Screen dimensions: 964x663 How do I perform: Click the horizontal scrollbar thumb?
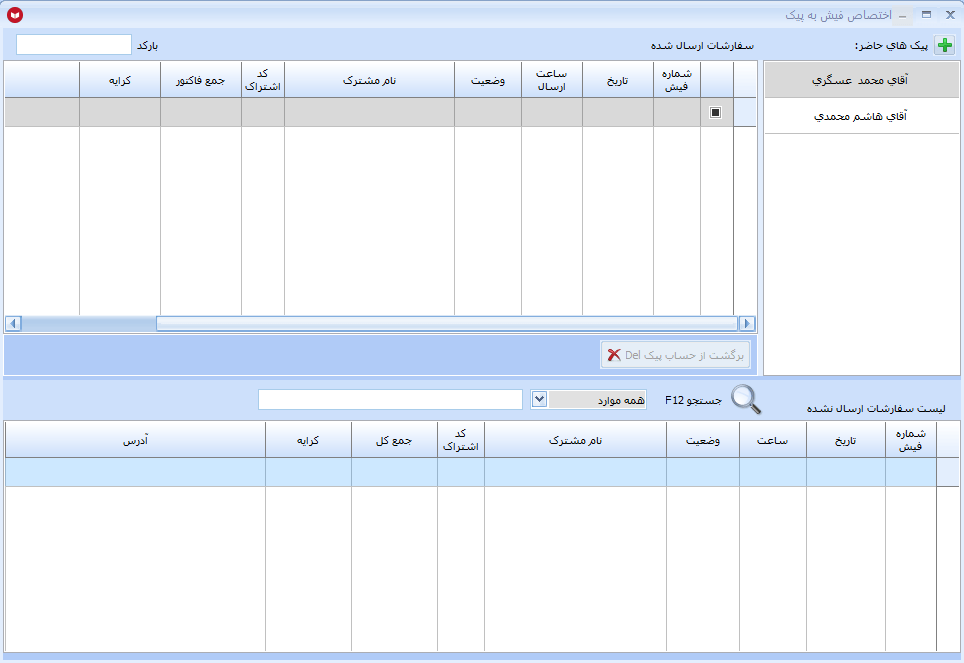coord(447,324)
